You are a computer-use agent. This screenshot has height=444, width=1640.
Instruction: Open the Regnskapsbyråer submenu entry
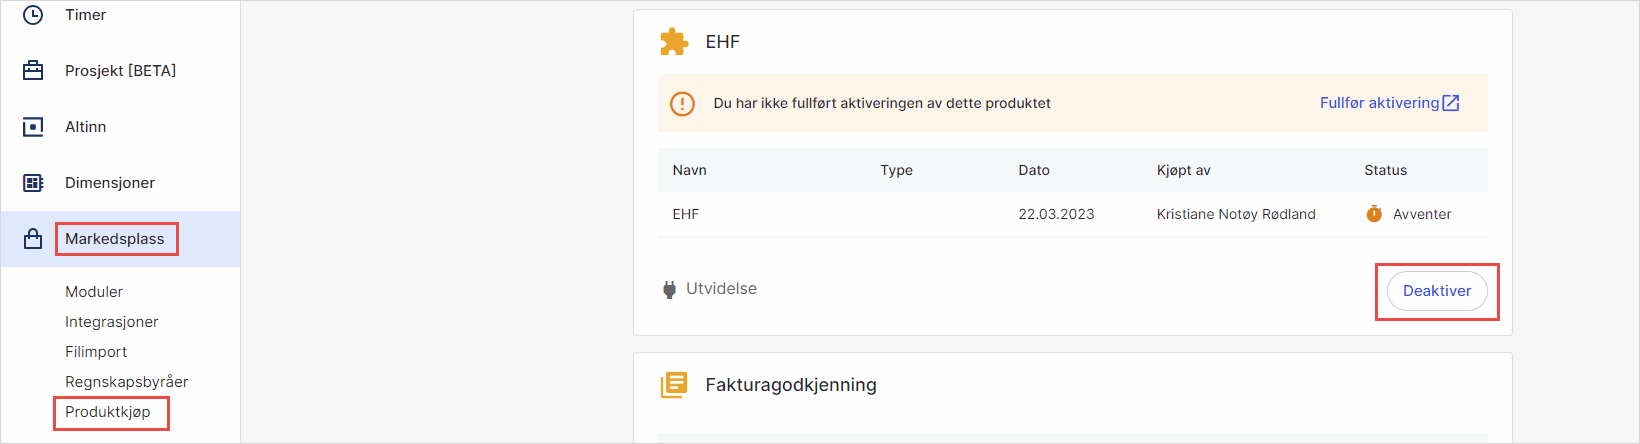click(x=126, y=382)
